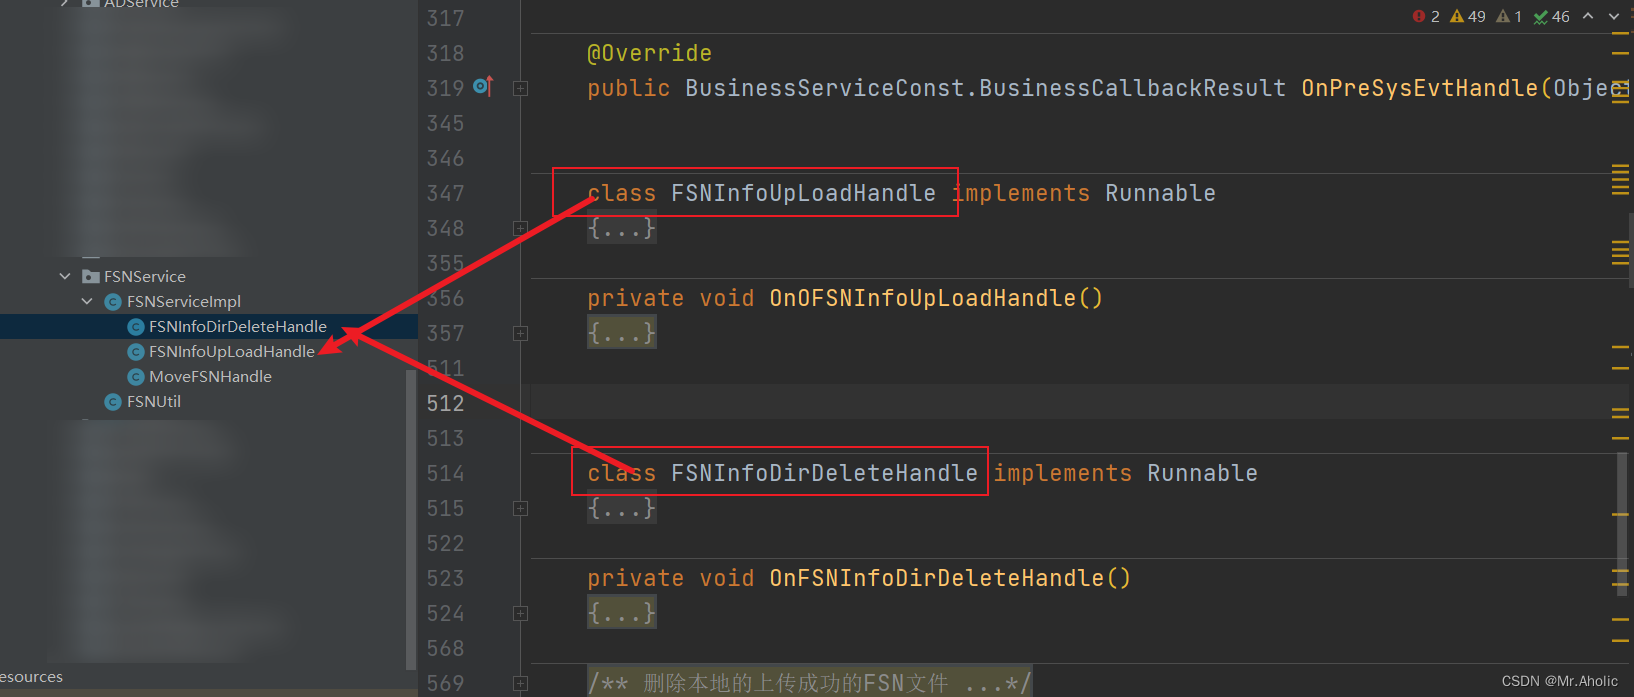Click the warnings indicator showing 49
The height and width of the screenshot is (697, 1634).
[x=1468, y=16]
